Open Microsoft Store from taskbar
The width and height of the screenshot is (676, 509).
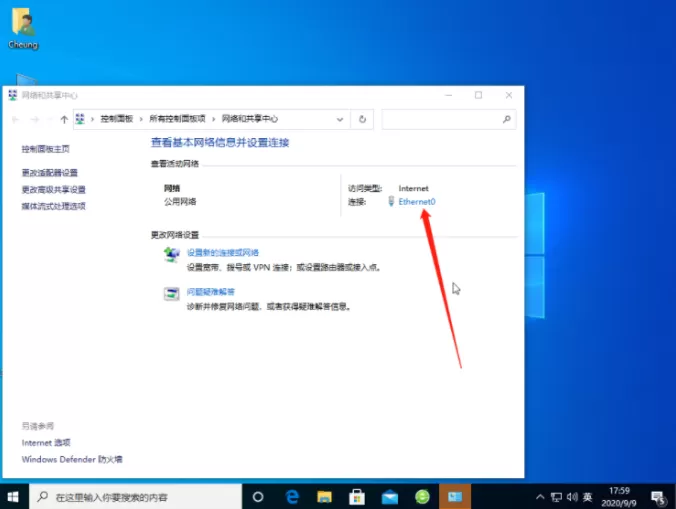357,497
